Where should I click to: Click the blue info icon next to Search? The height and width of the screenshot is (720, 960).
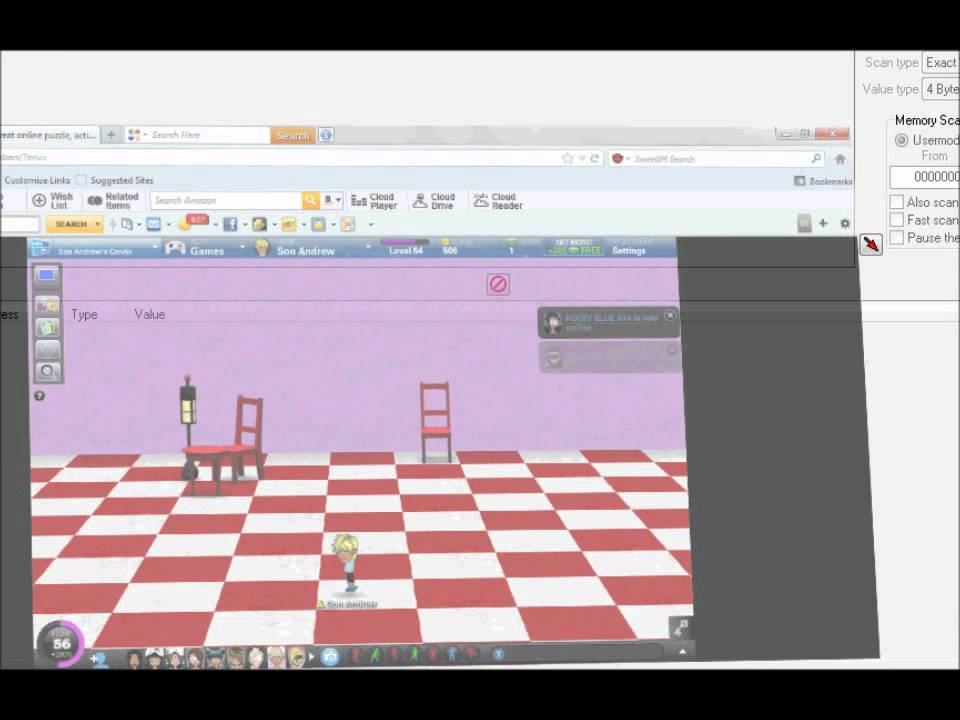coord(326,135)
